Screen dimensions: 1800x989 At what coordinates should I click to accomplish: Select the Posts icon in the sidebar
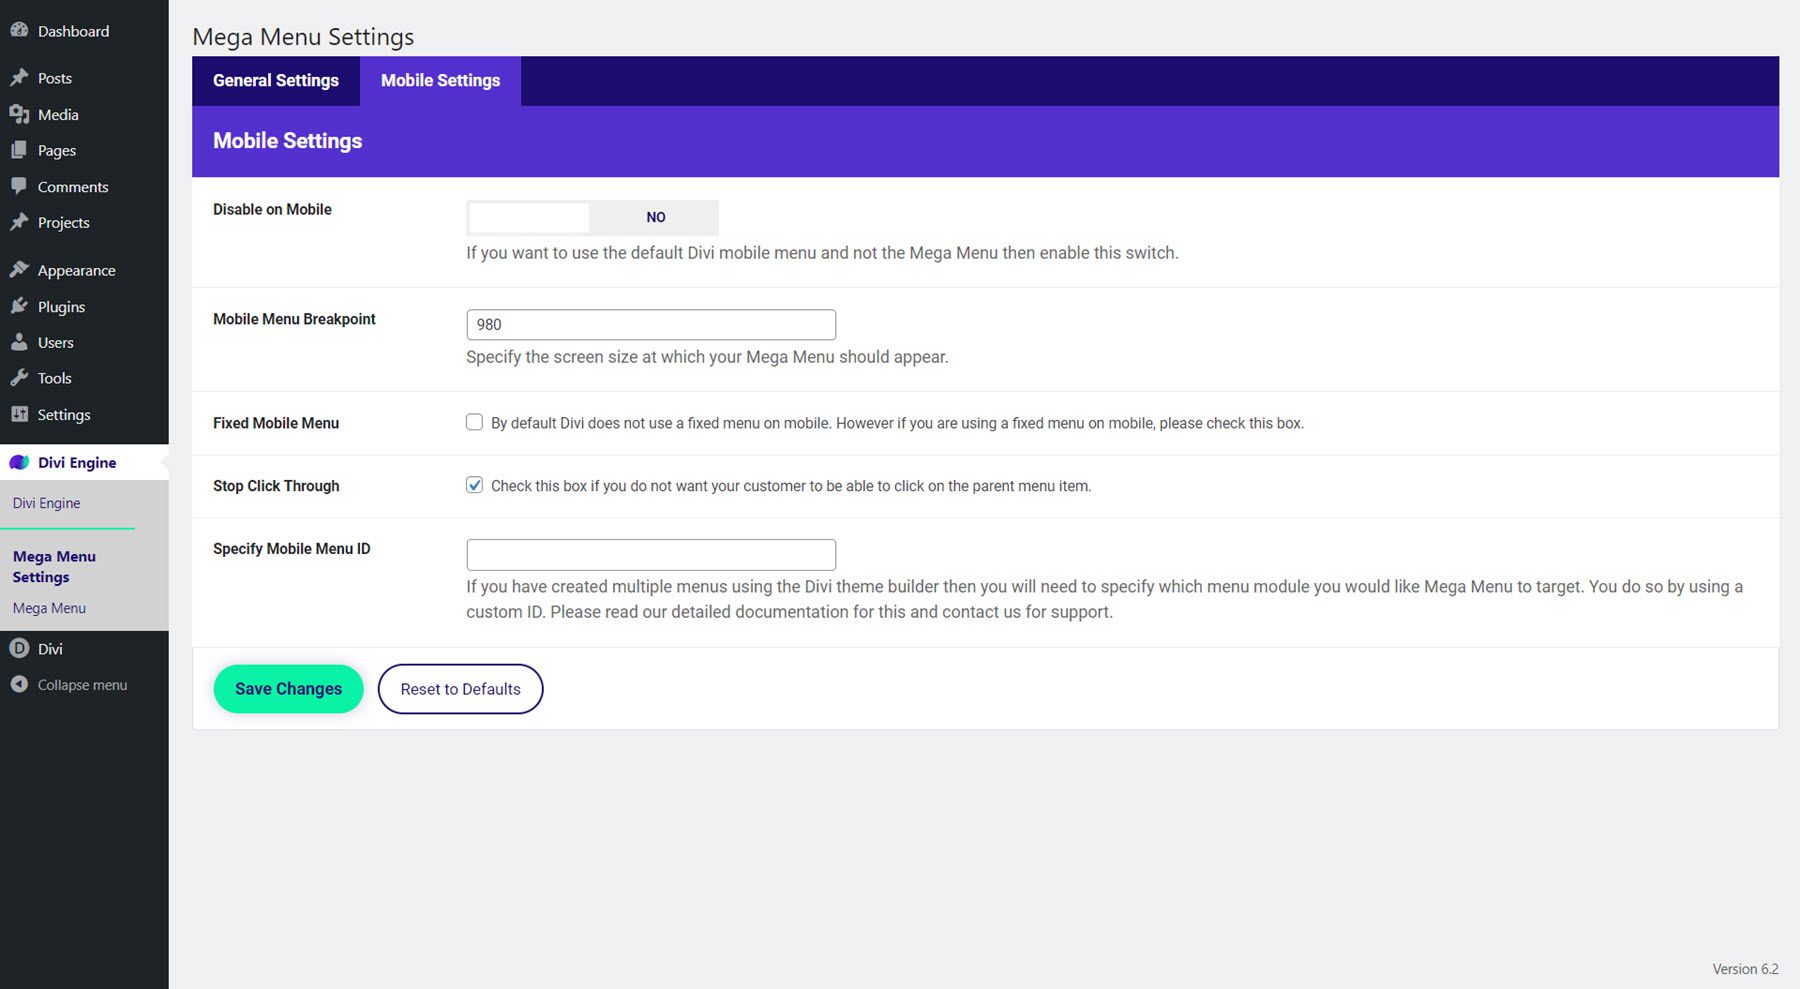pyautogui.click(x=19, y=77)
